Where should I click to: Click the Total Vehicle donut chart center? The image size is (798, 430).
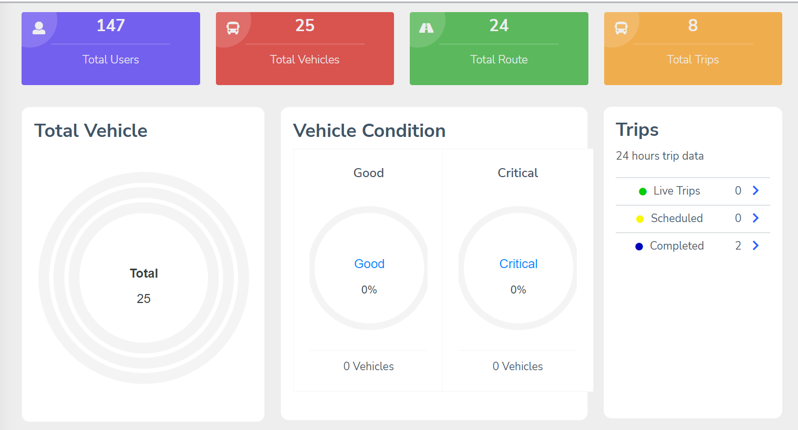tap(144, 285)
